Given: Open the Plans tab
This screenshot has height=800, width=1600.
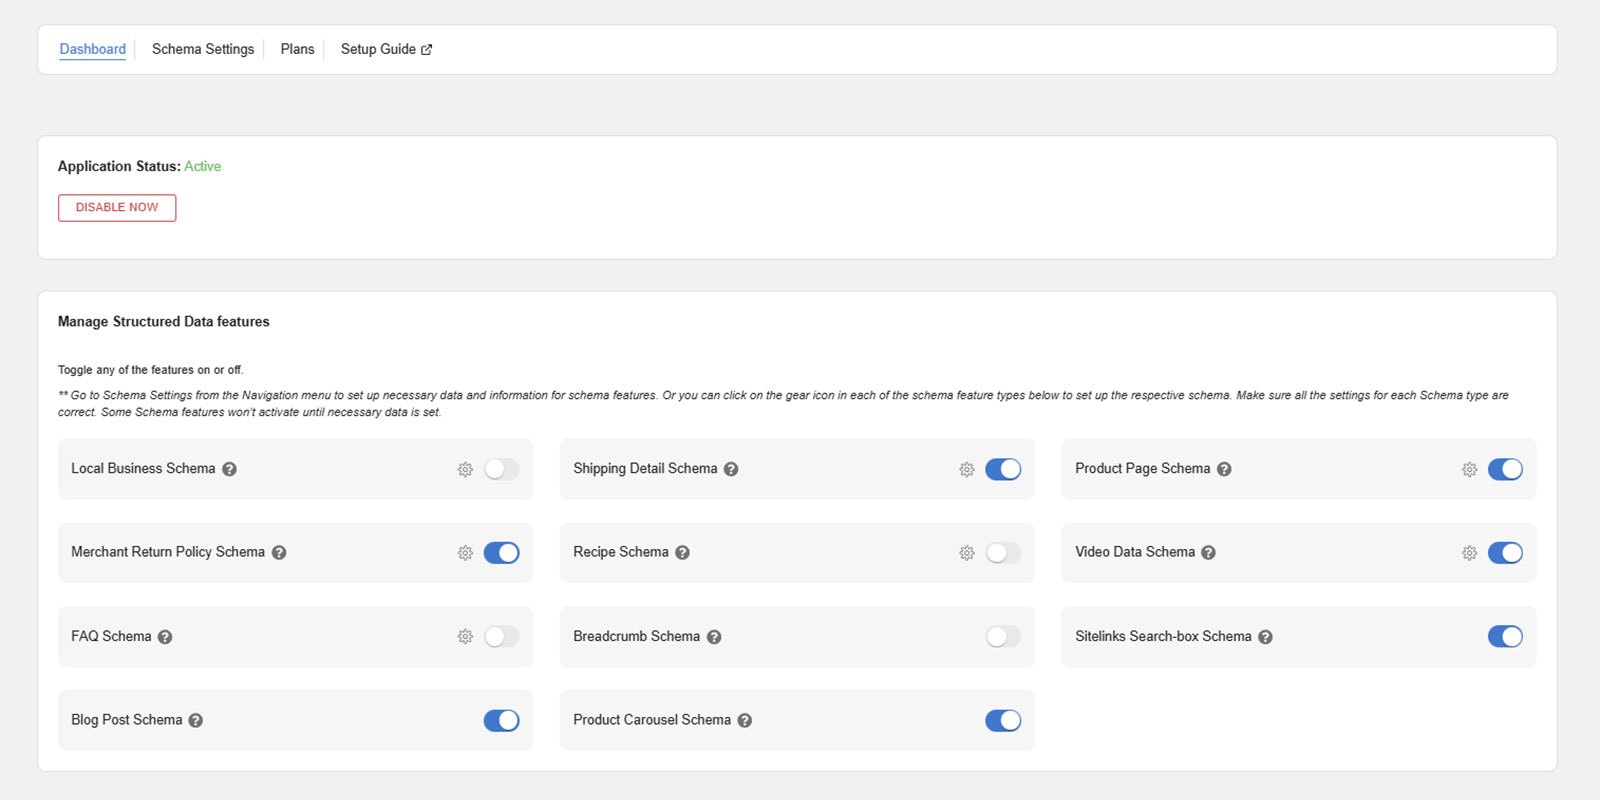Looking at the screenshot, I should 297,49.
